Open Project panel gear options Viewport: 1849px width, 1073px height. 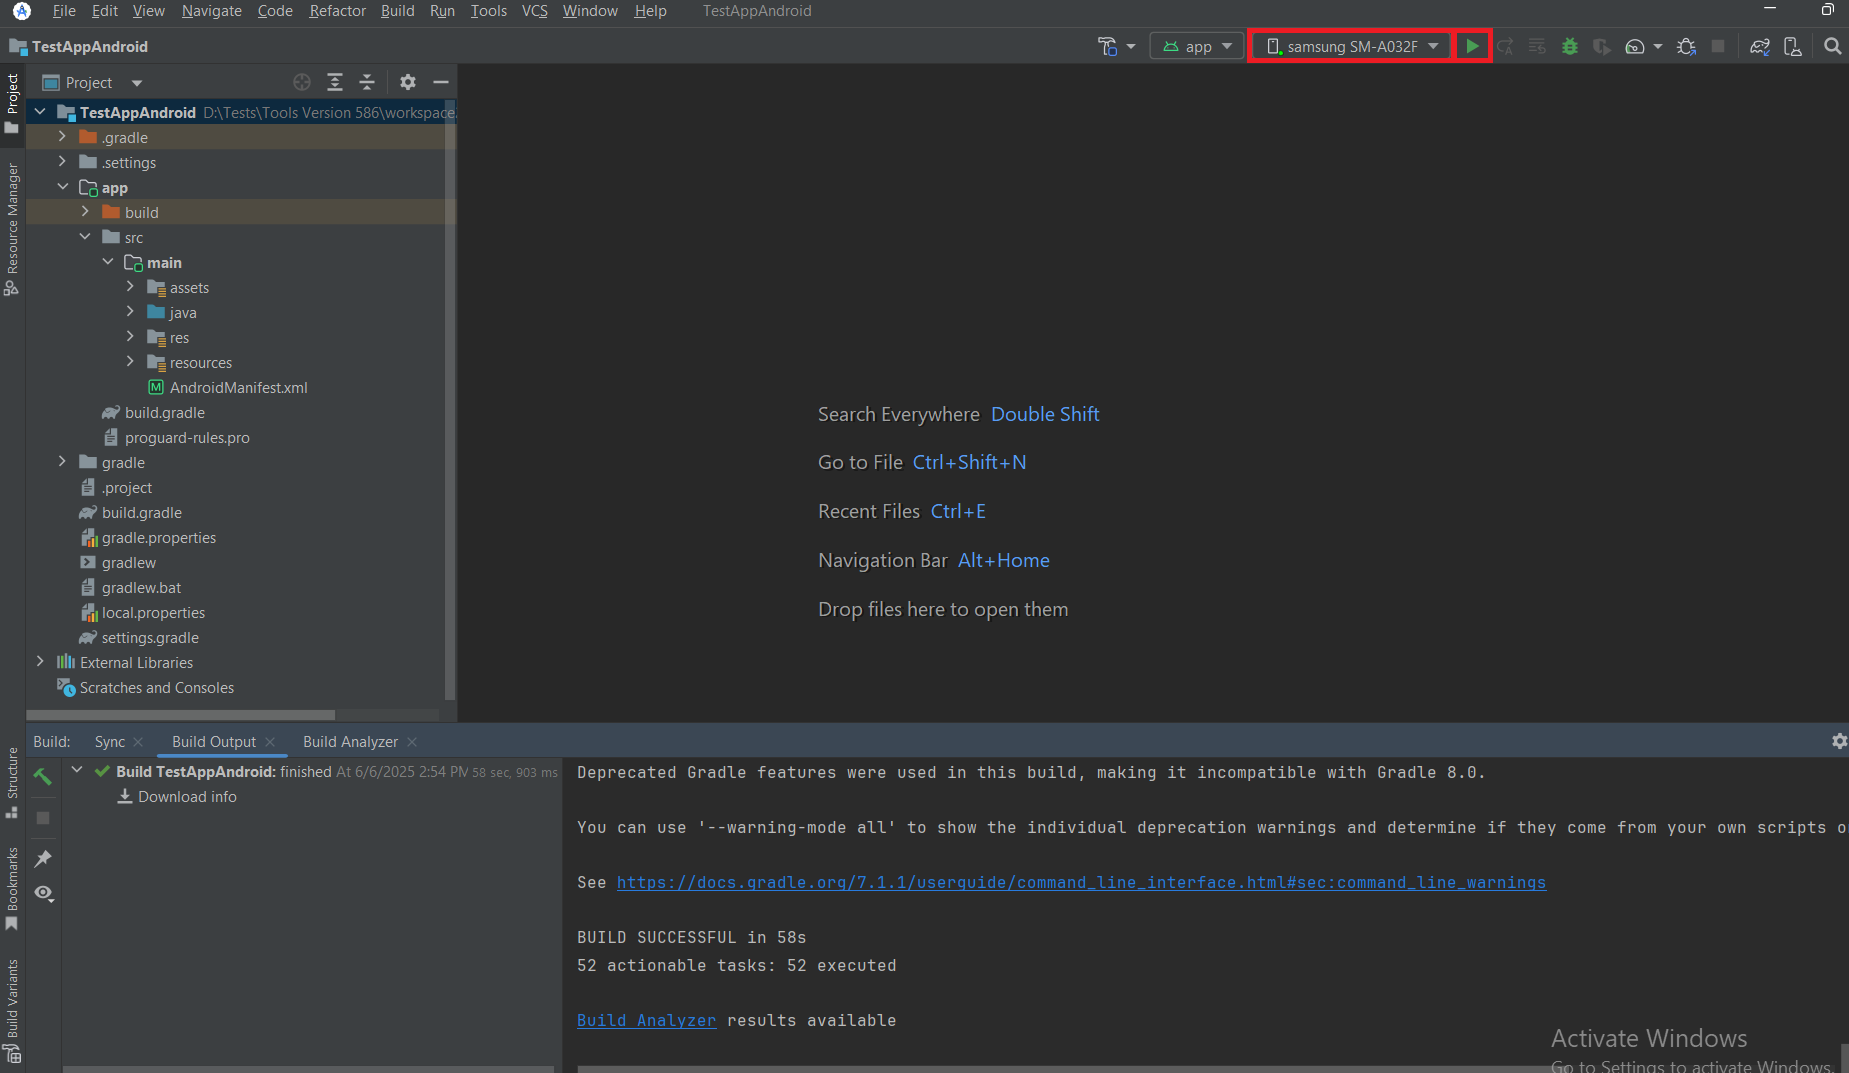408,82
